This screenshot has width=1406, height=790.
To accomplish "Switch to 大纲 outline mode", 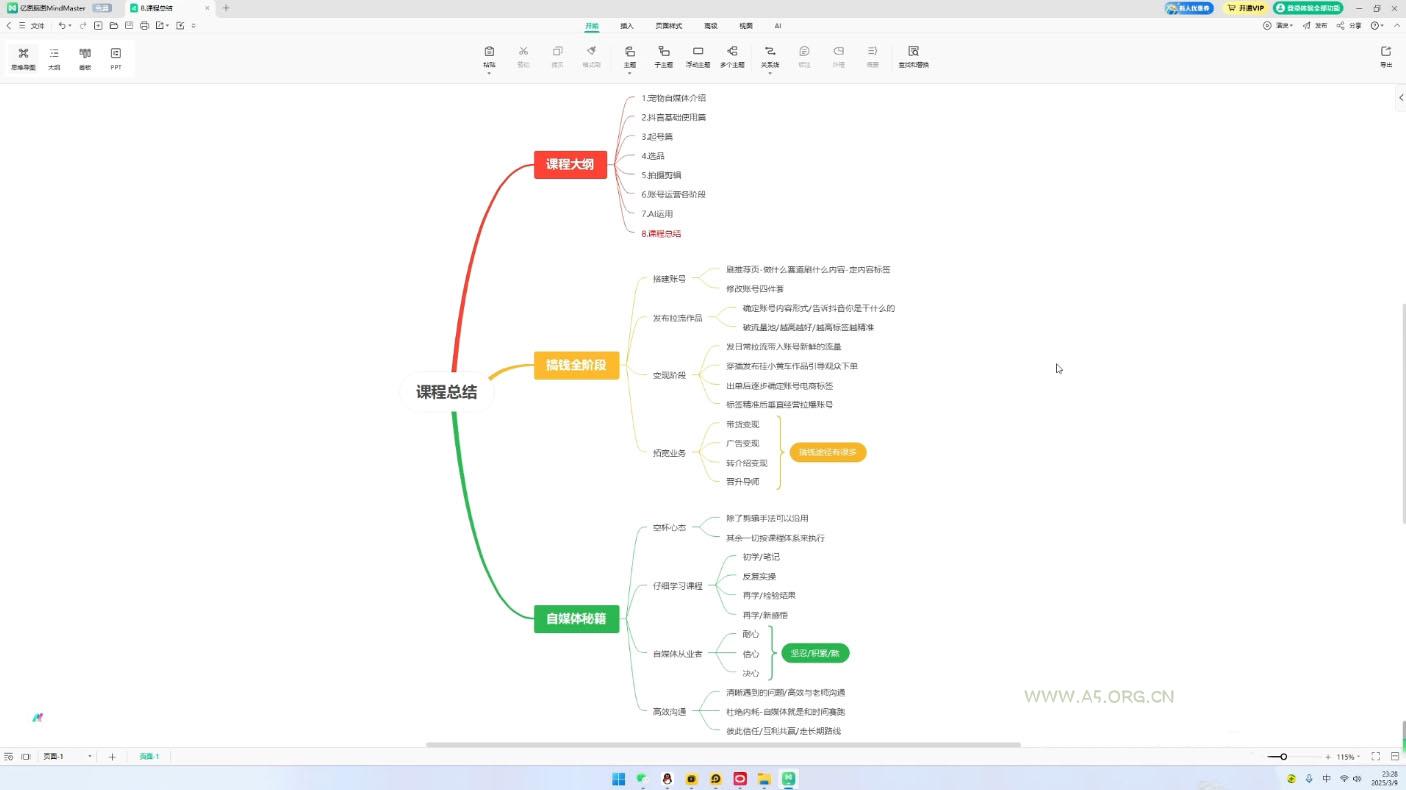I will click(x=53, y=55).
